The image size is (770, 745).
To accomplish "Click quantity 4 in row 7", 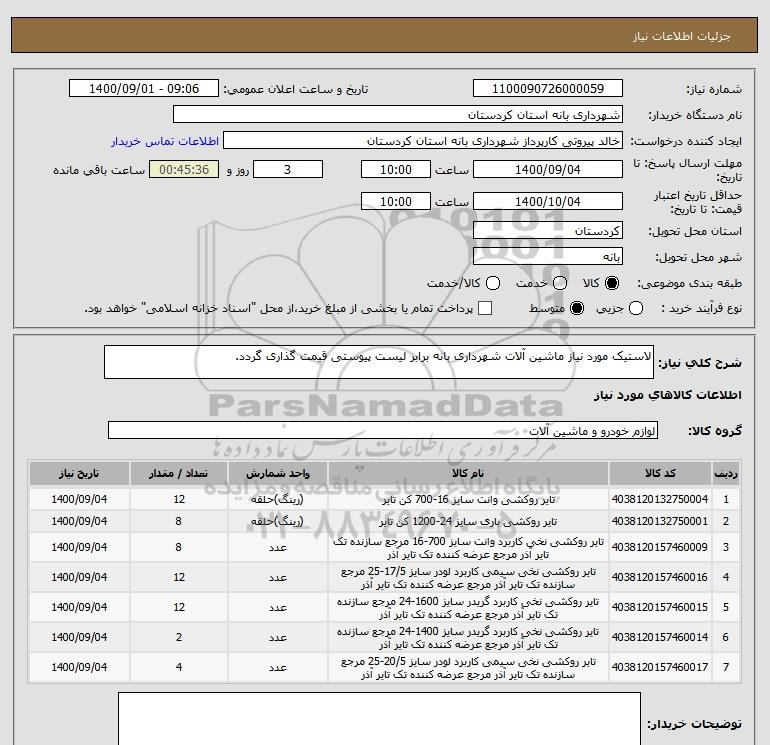I will 179,667.
